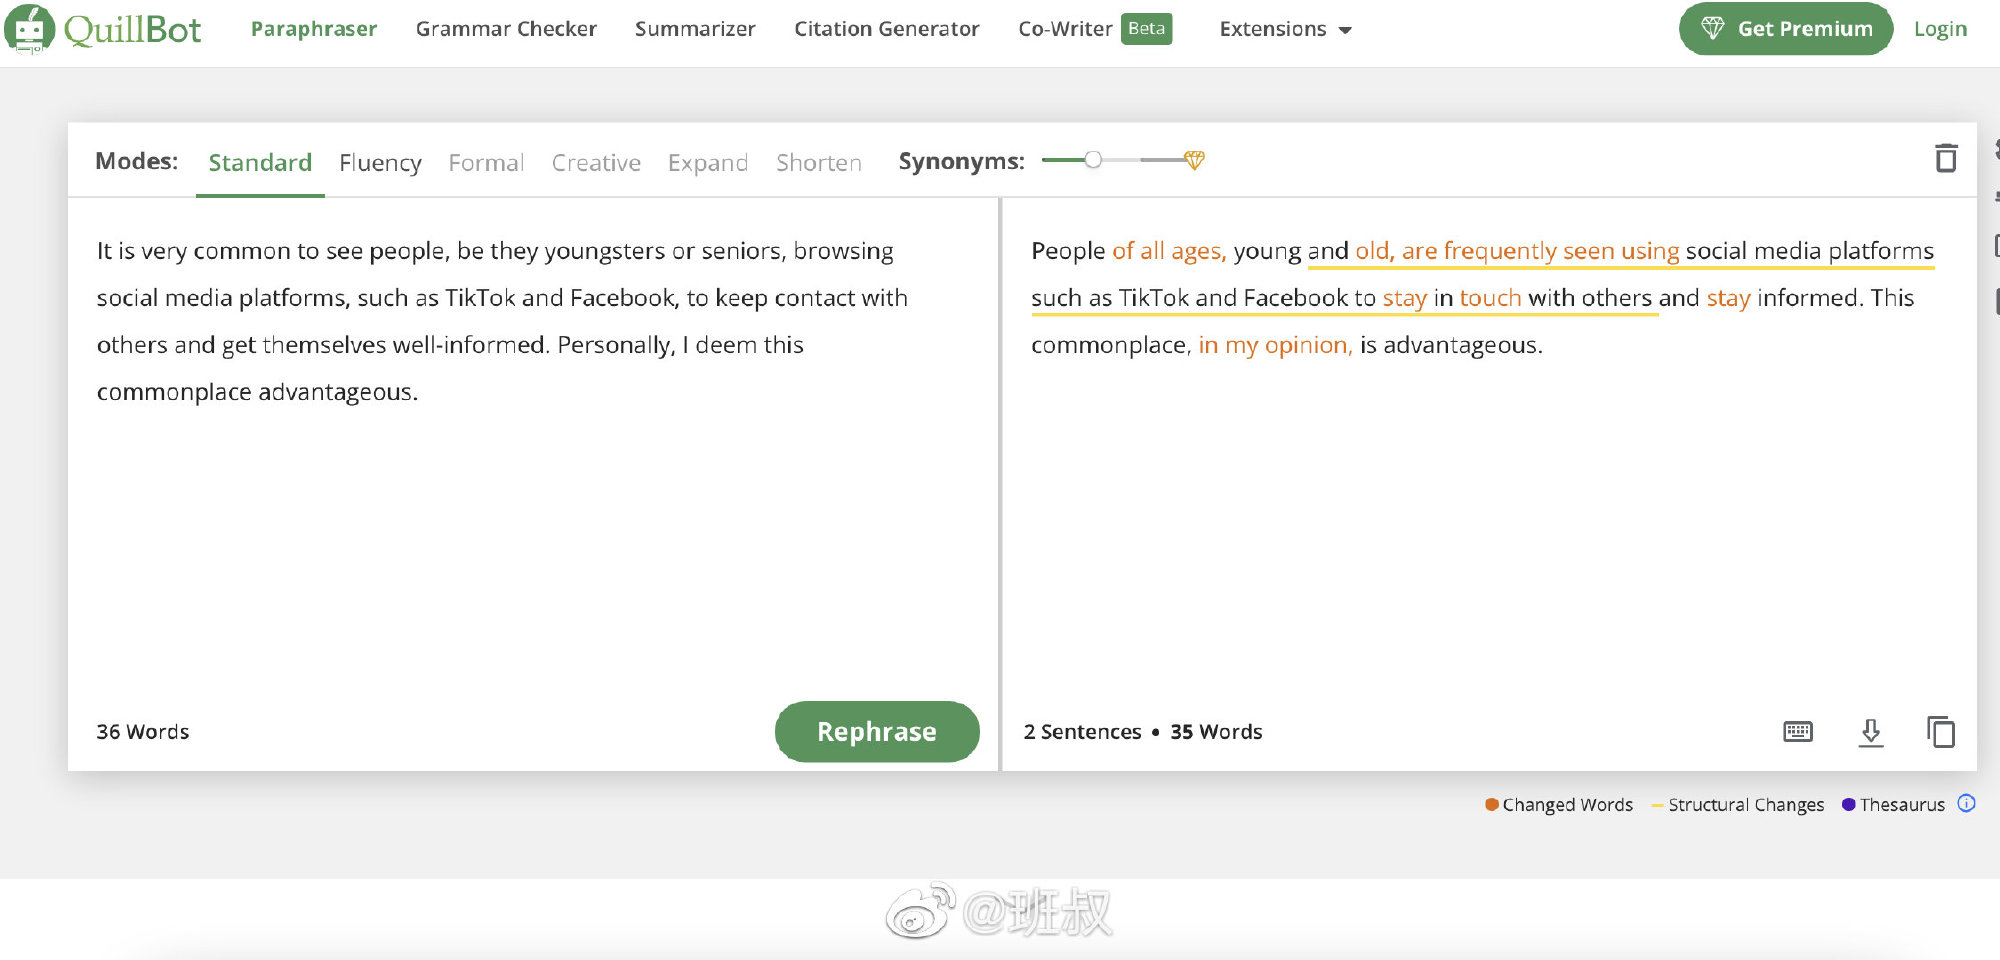Click diamond icon in Get Premium button
2000x960 pixels.
click(1712, 28)
